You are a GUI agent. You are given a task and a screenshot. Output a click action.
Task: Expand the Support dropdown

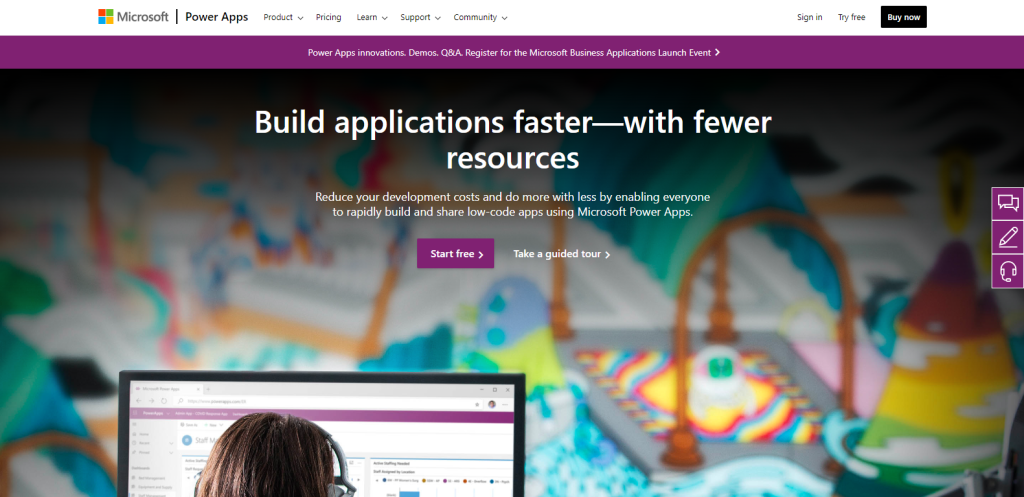tap(421, 18)
